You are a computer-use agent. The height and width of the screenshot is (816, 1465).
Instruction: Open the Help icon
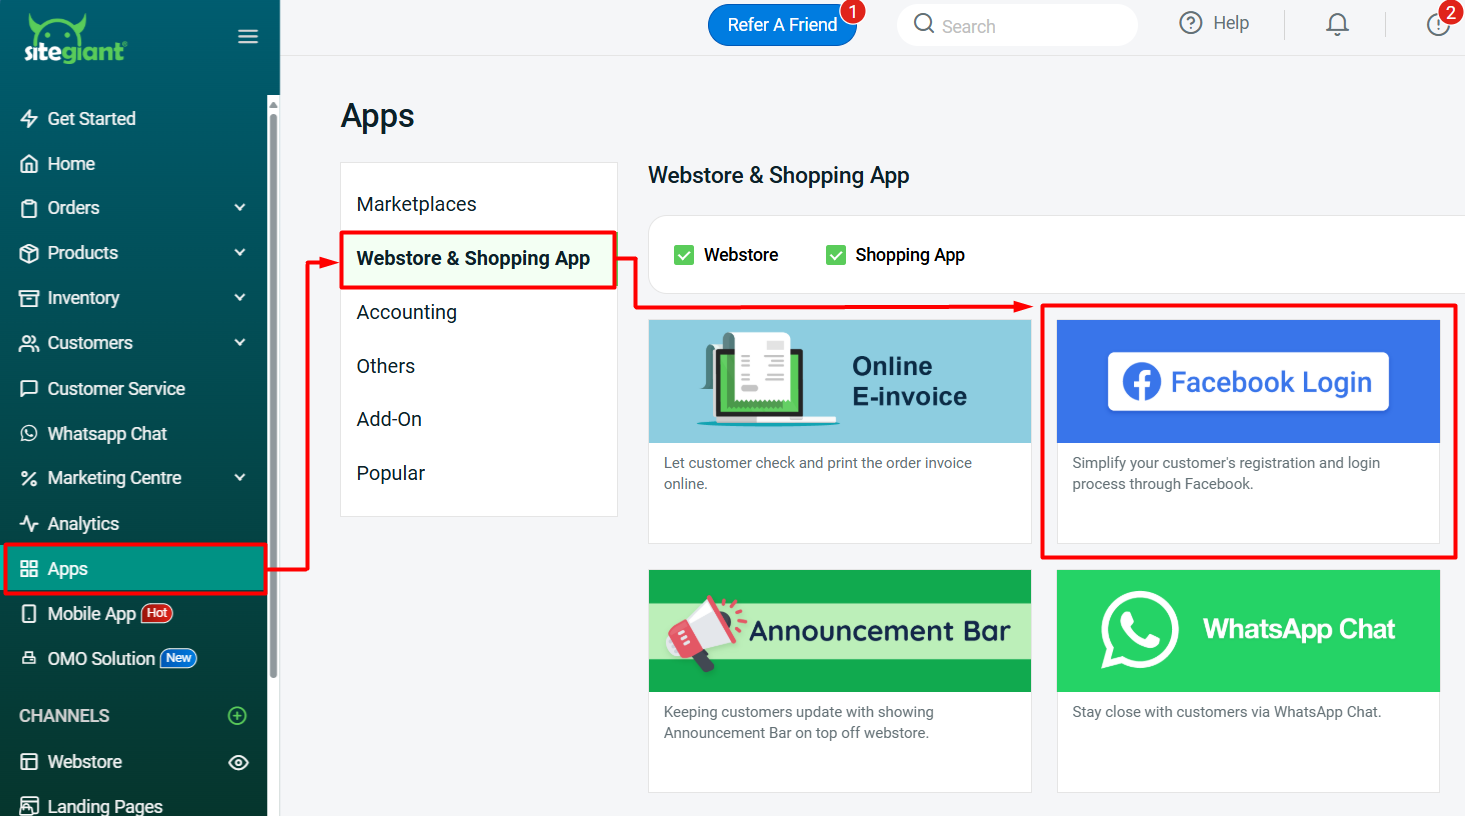1189,22
